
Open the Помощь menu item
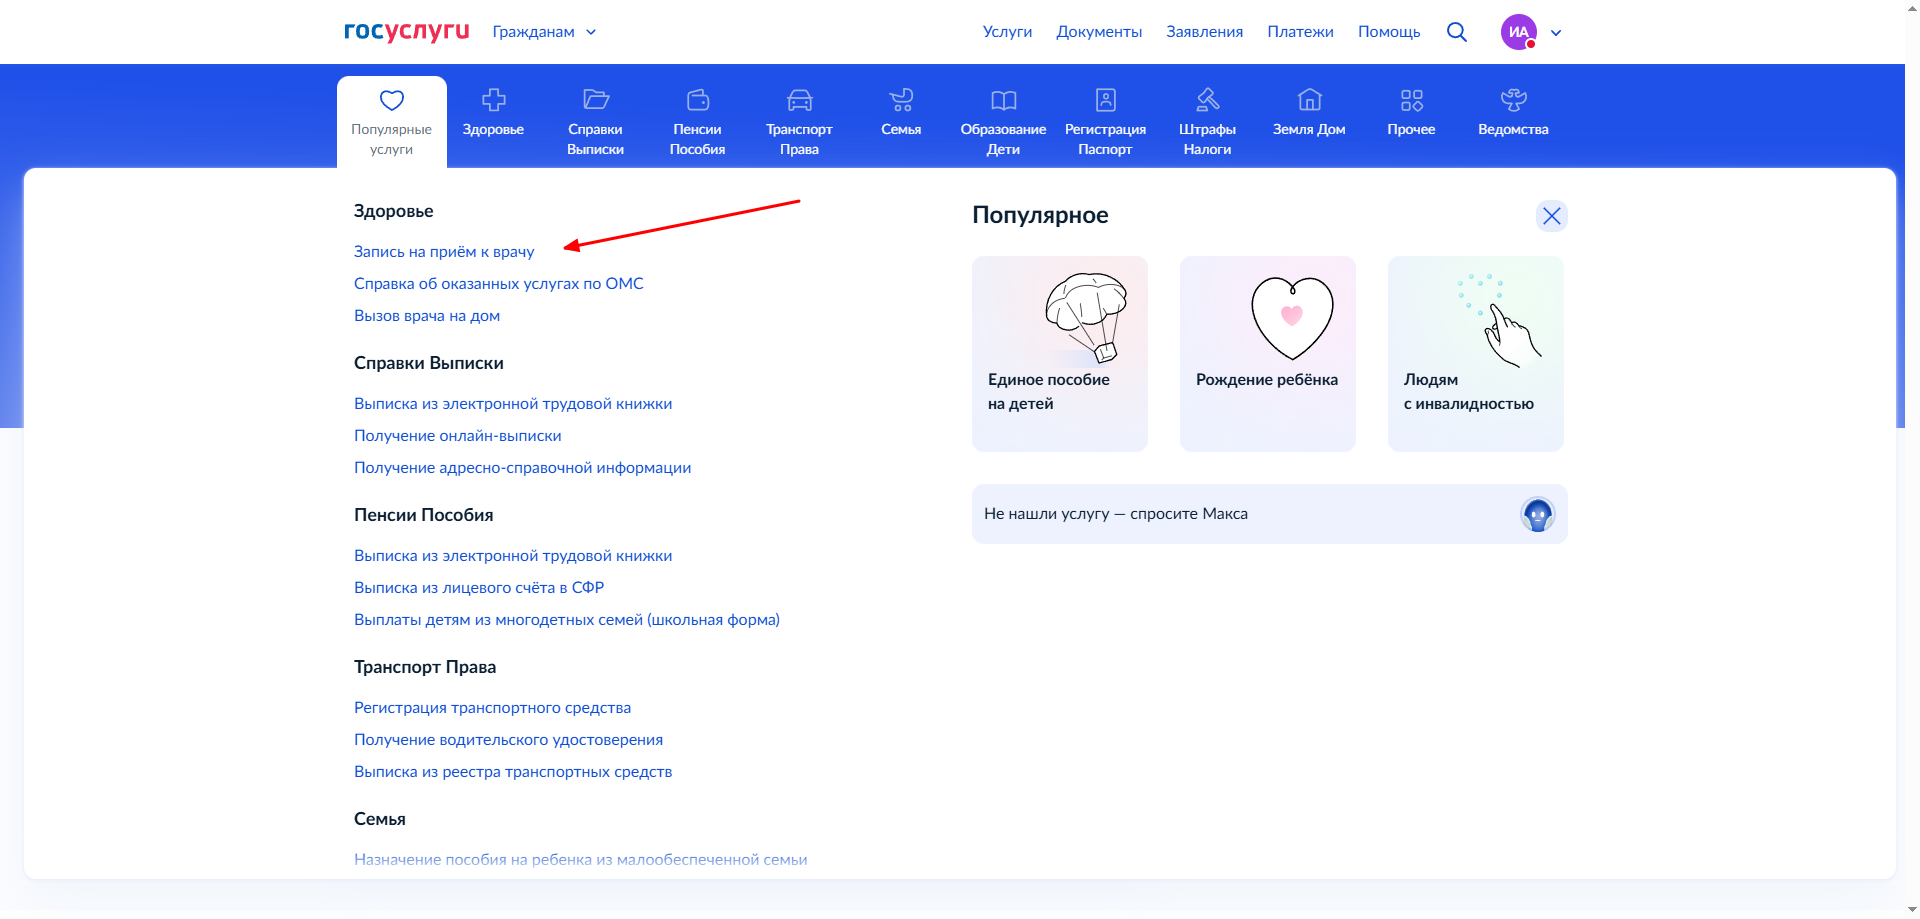click(1389, 32)
